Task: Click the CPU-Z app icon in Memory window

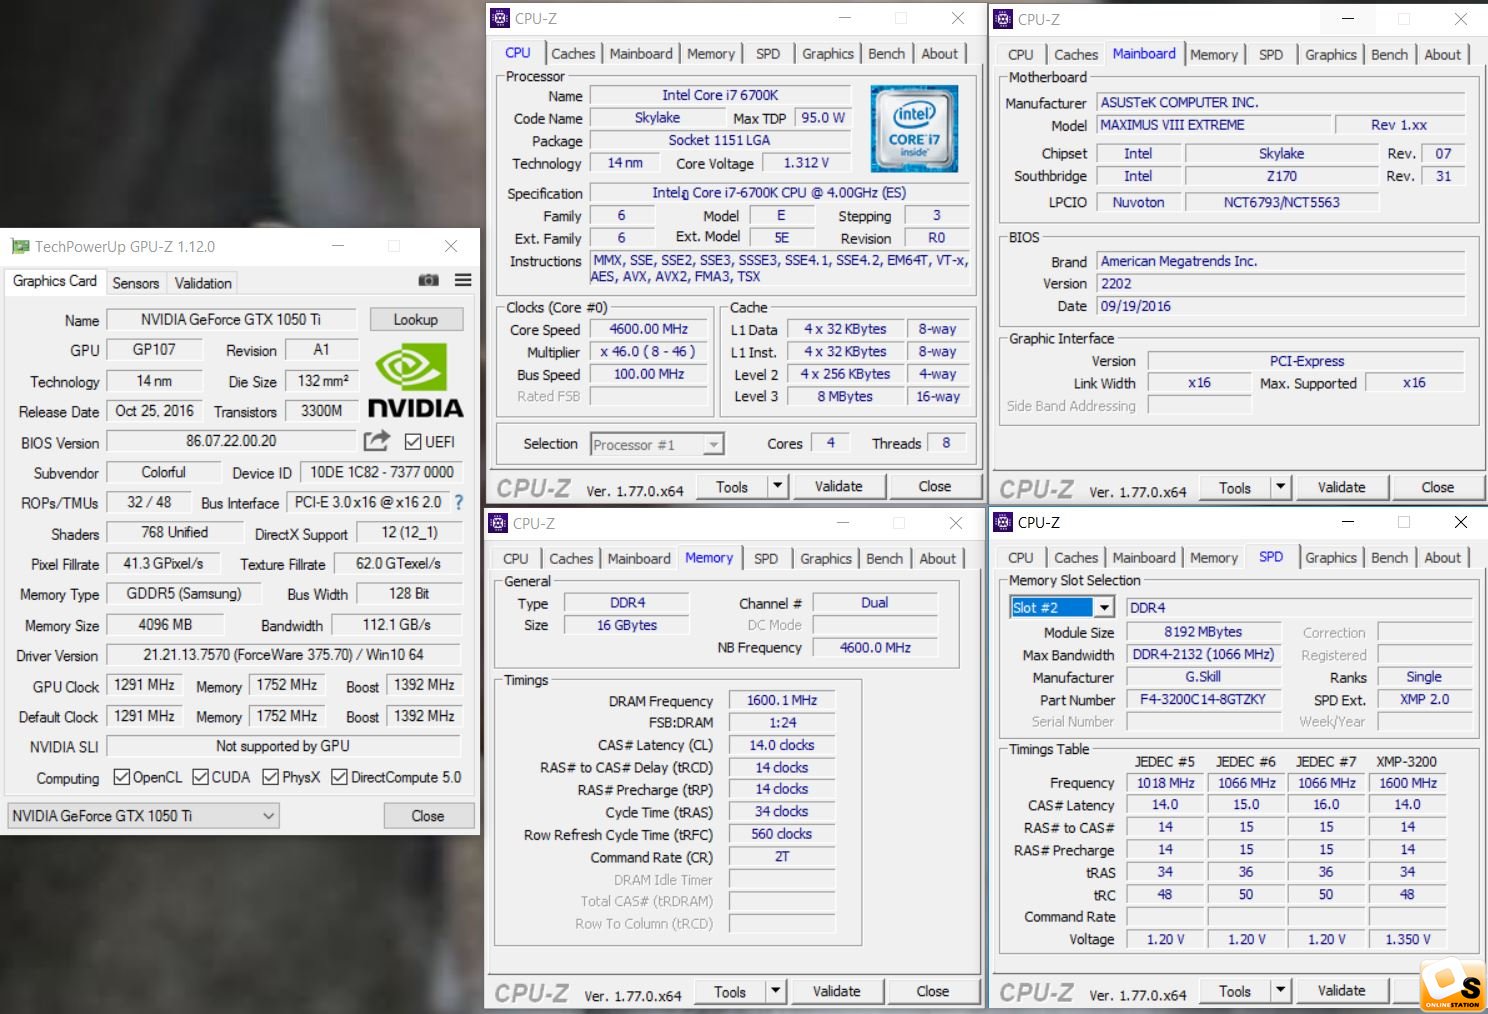Action: 498,523
